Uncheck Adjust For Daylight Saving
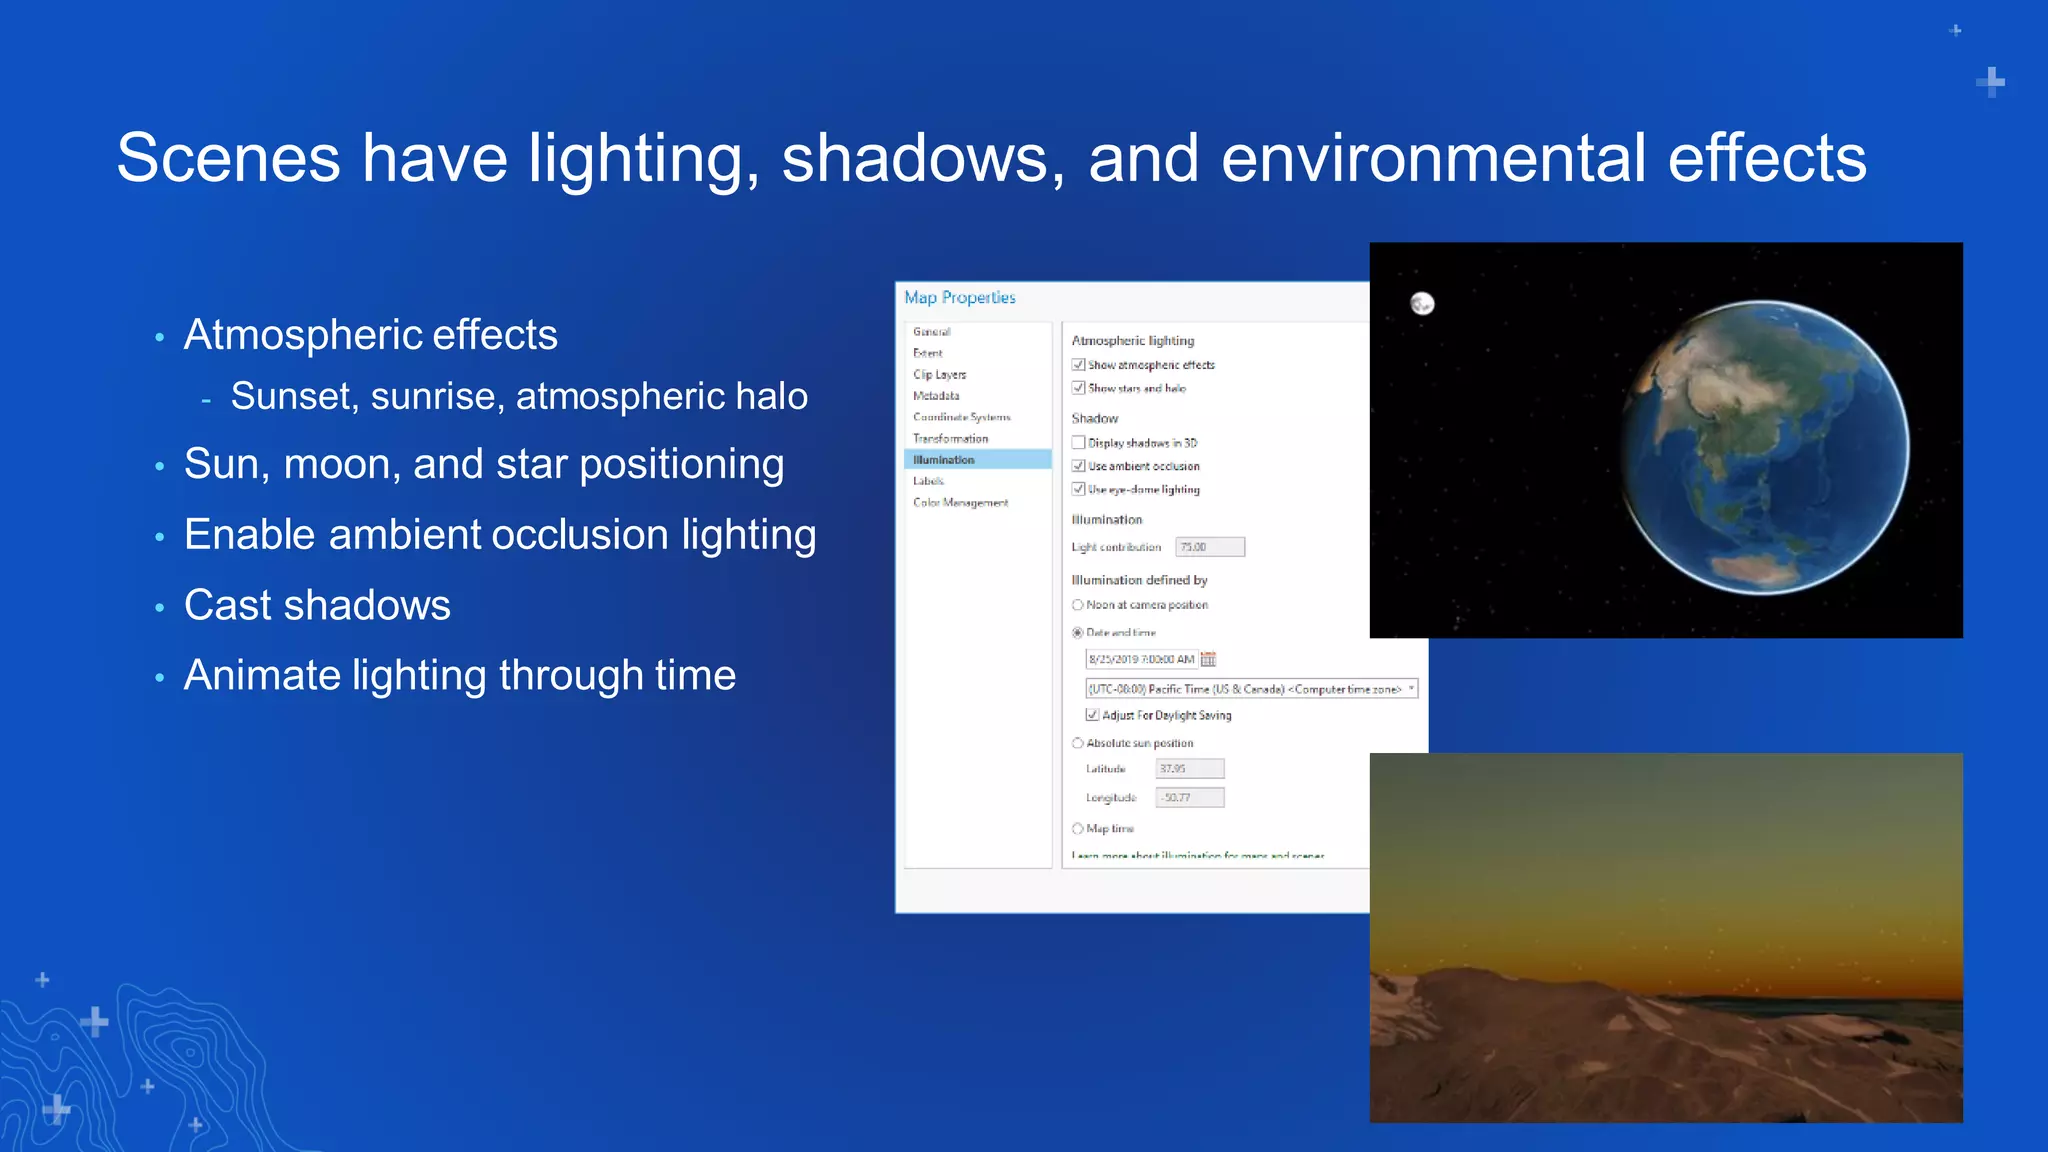2048x1152 pixels. click(1093, 715)
